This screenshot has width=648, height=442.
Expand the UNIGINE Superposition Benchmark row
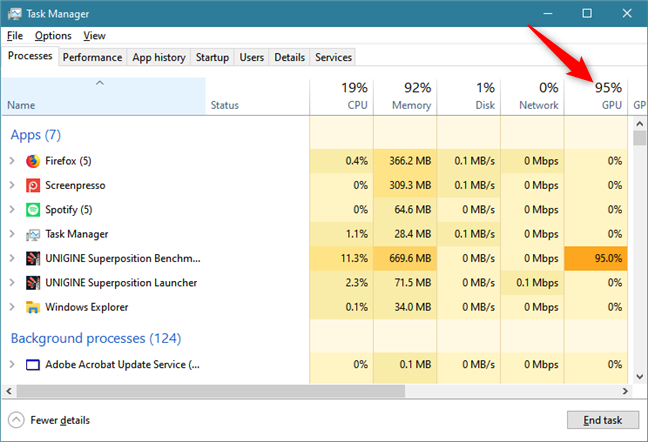point(12,258)
